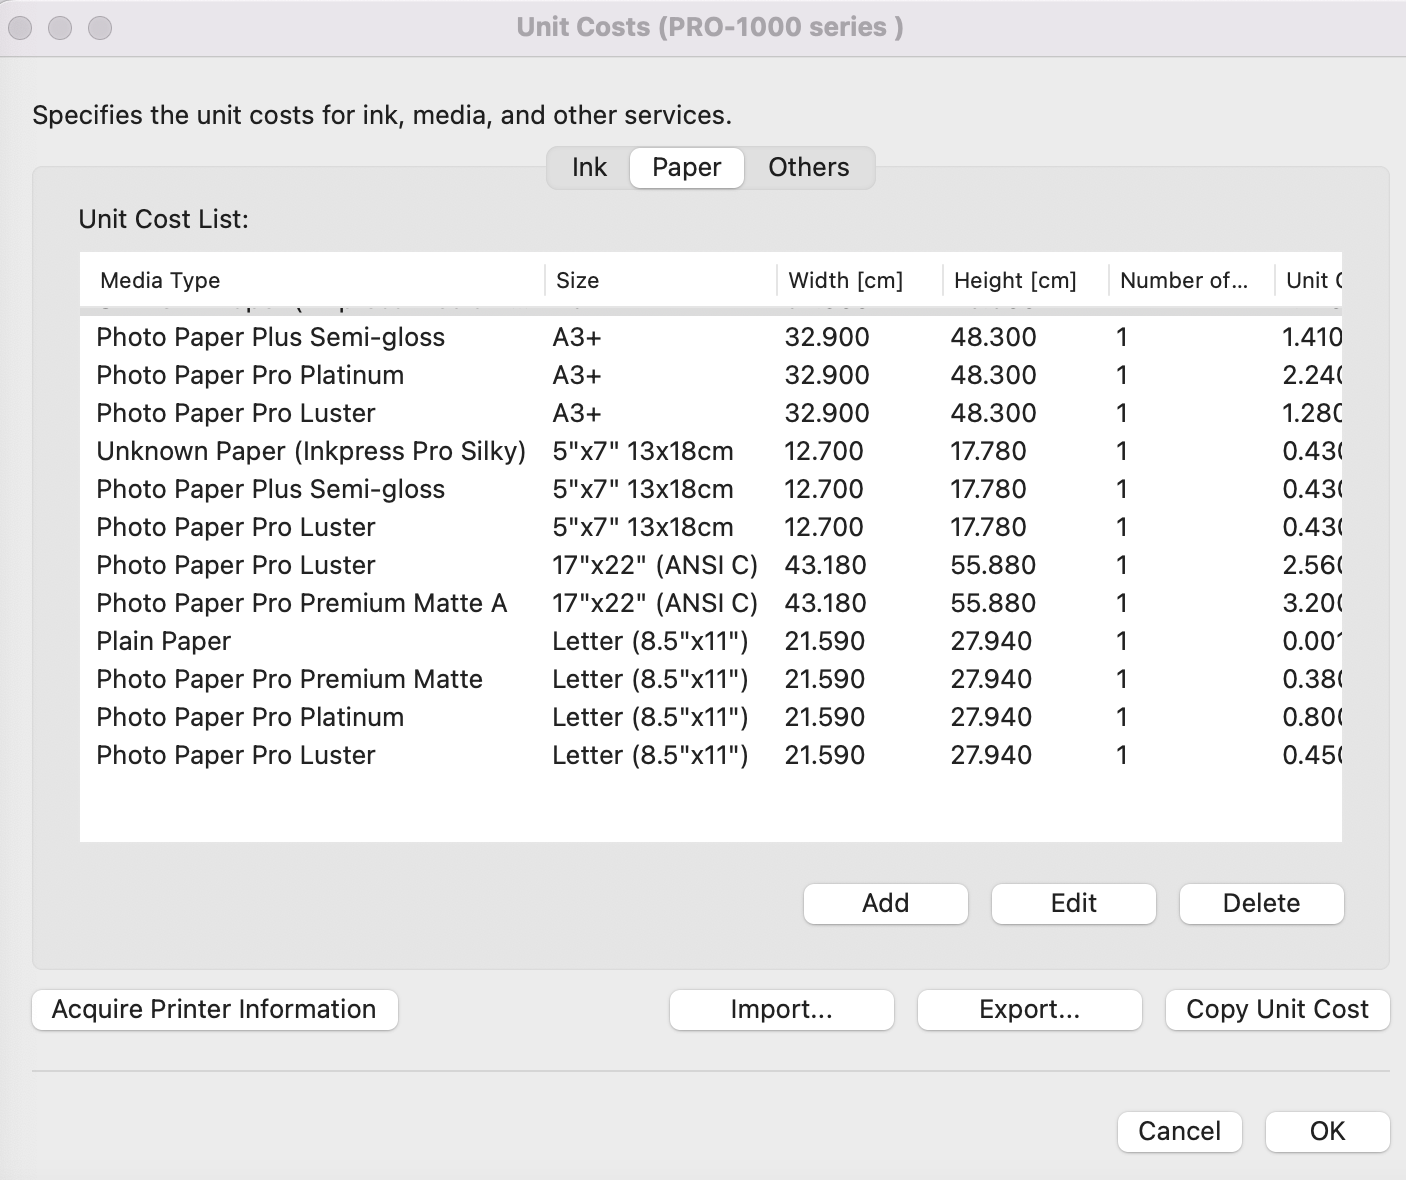
Task: Click the Edit button
Action: [1072, 903]
